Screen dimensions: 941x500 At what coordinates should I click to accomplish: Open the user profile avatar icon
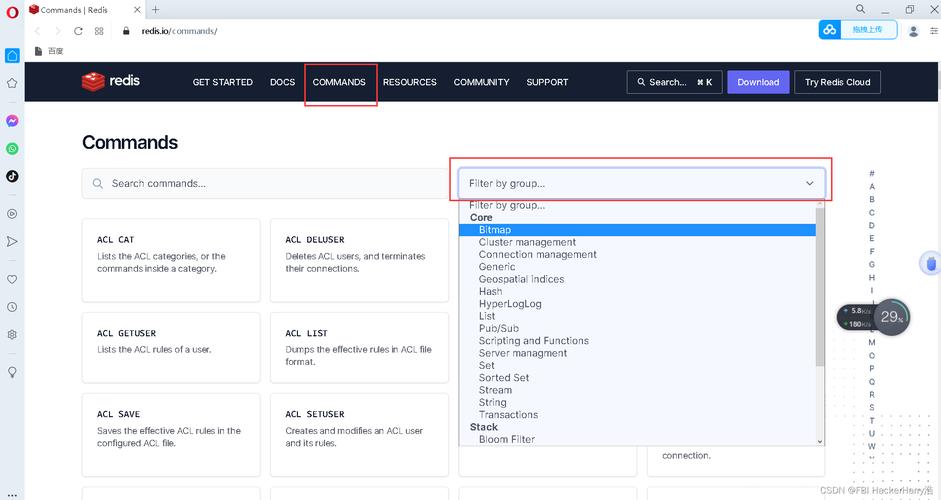click(913, 31)
